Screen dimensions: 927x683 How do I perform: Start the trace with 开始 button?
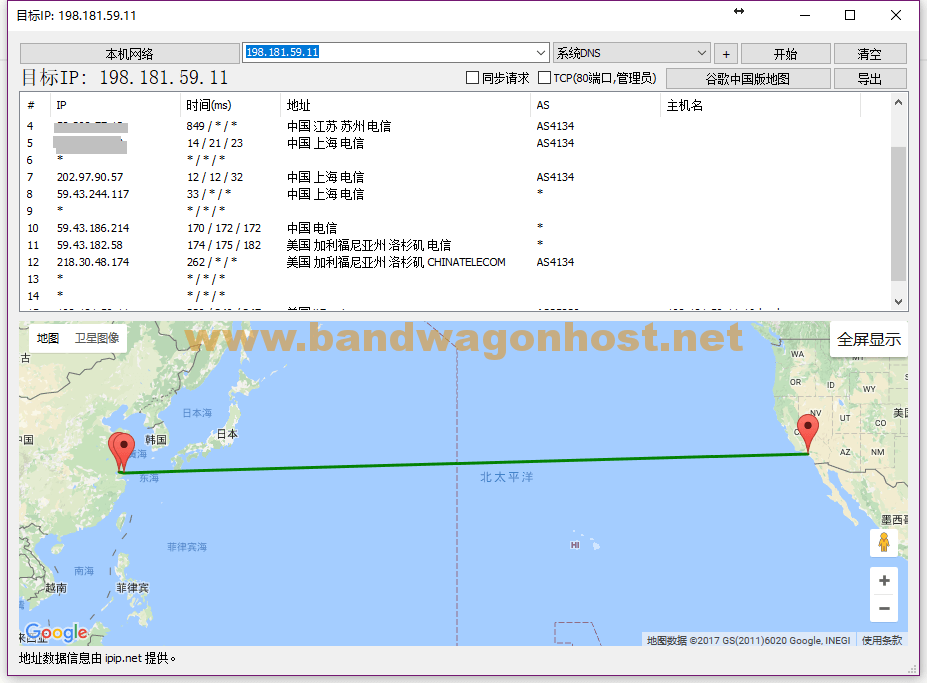(x=786, y=54)
